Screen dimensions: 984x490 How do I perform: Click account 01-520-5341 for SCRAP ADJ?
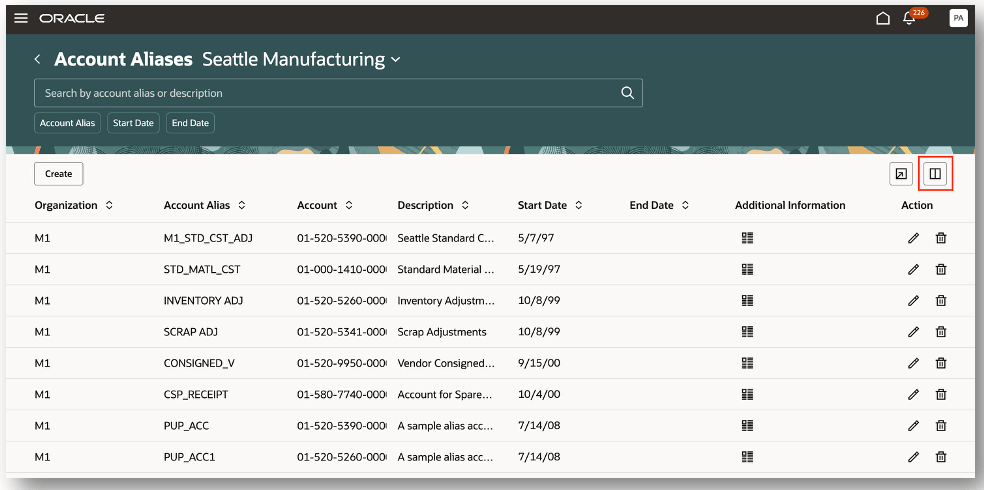[341, 331]
